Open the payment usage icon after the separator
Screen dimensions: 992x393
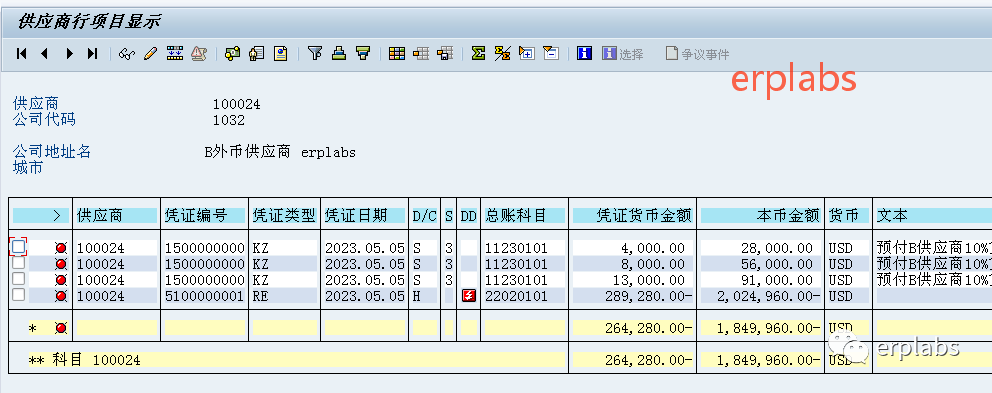tap(233, 54)
